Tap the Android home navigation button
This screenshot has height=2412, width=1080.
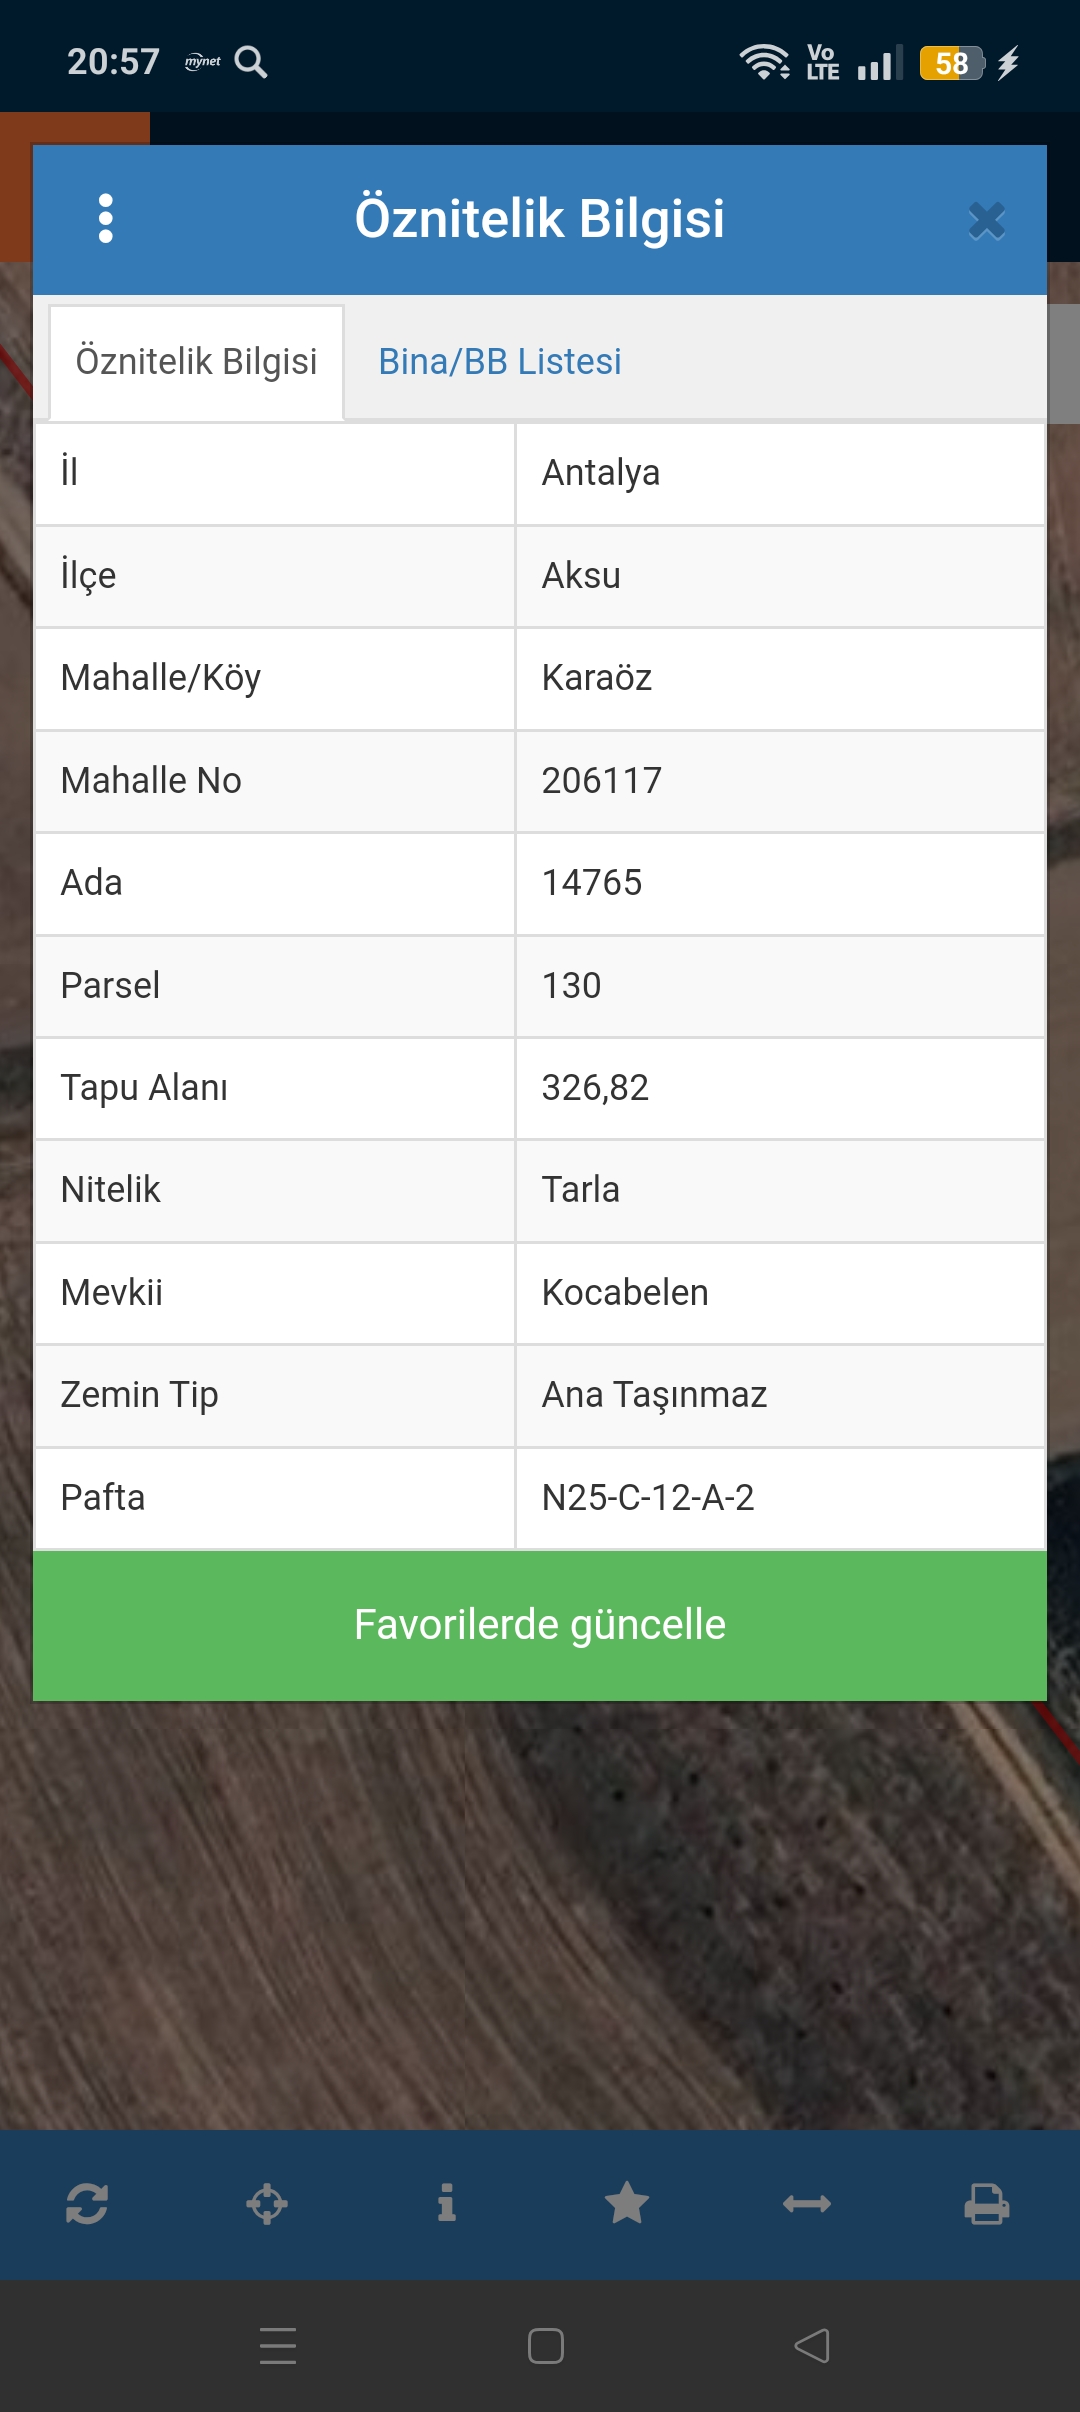point(545,2346)
